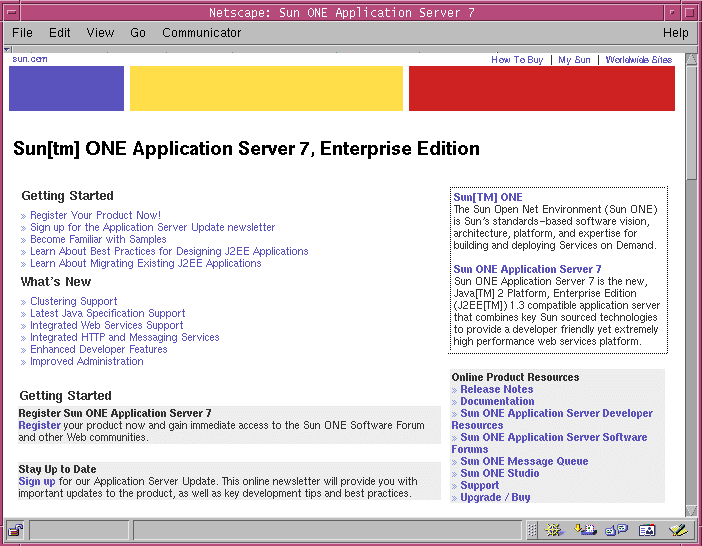Image resolution: width=702 pixels, height=546 pixels.
Task: Expand the collapsed toolbar triangle under File
Action: [x=7, y=49]
